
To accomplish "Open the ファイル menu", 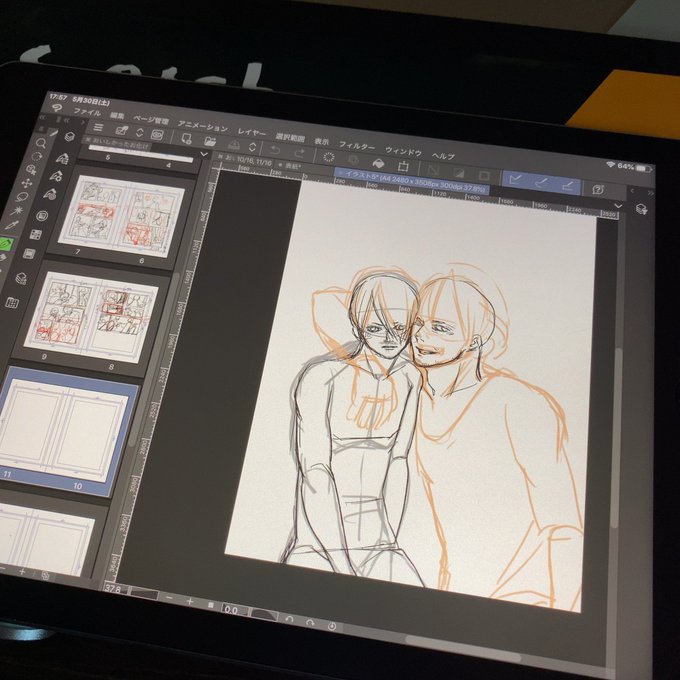I will click(87, 112).
